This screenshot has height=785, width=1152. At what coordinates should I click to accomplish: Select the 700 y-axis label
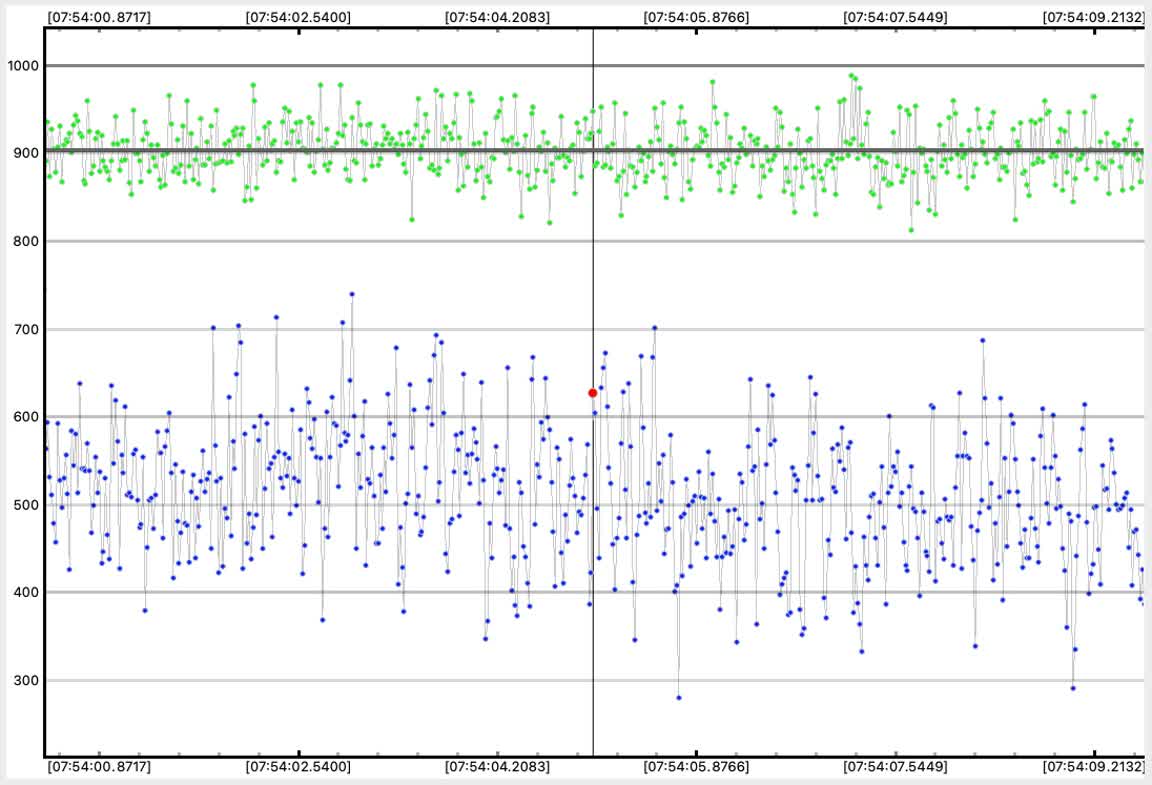(23, 329)
